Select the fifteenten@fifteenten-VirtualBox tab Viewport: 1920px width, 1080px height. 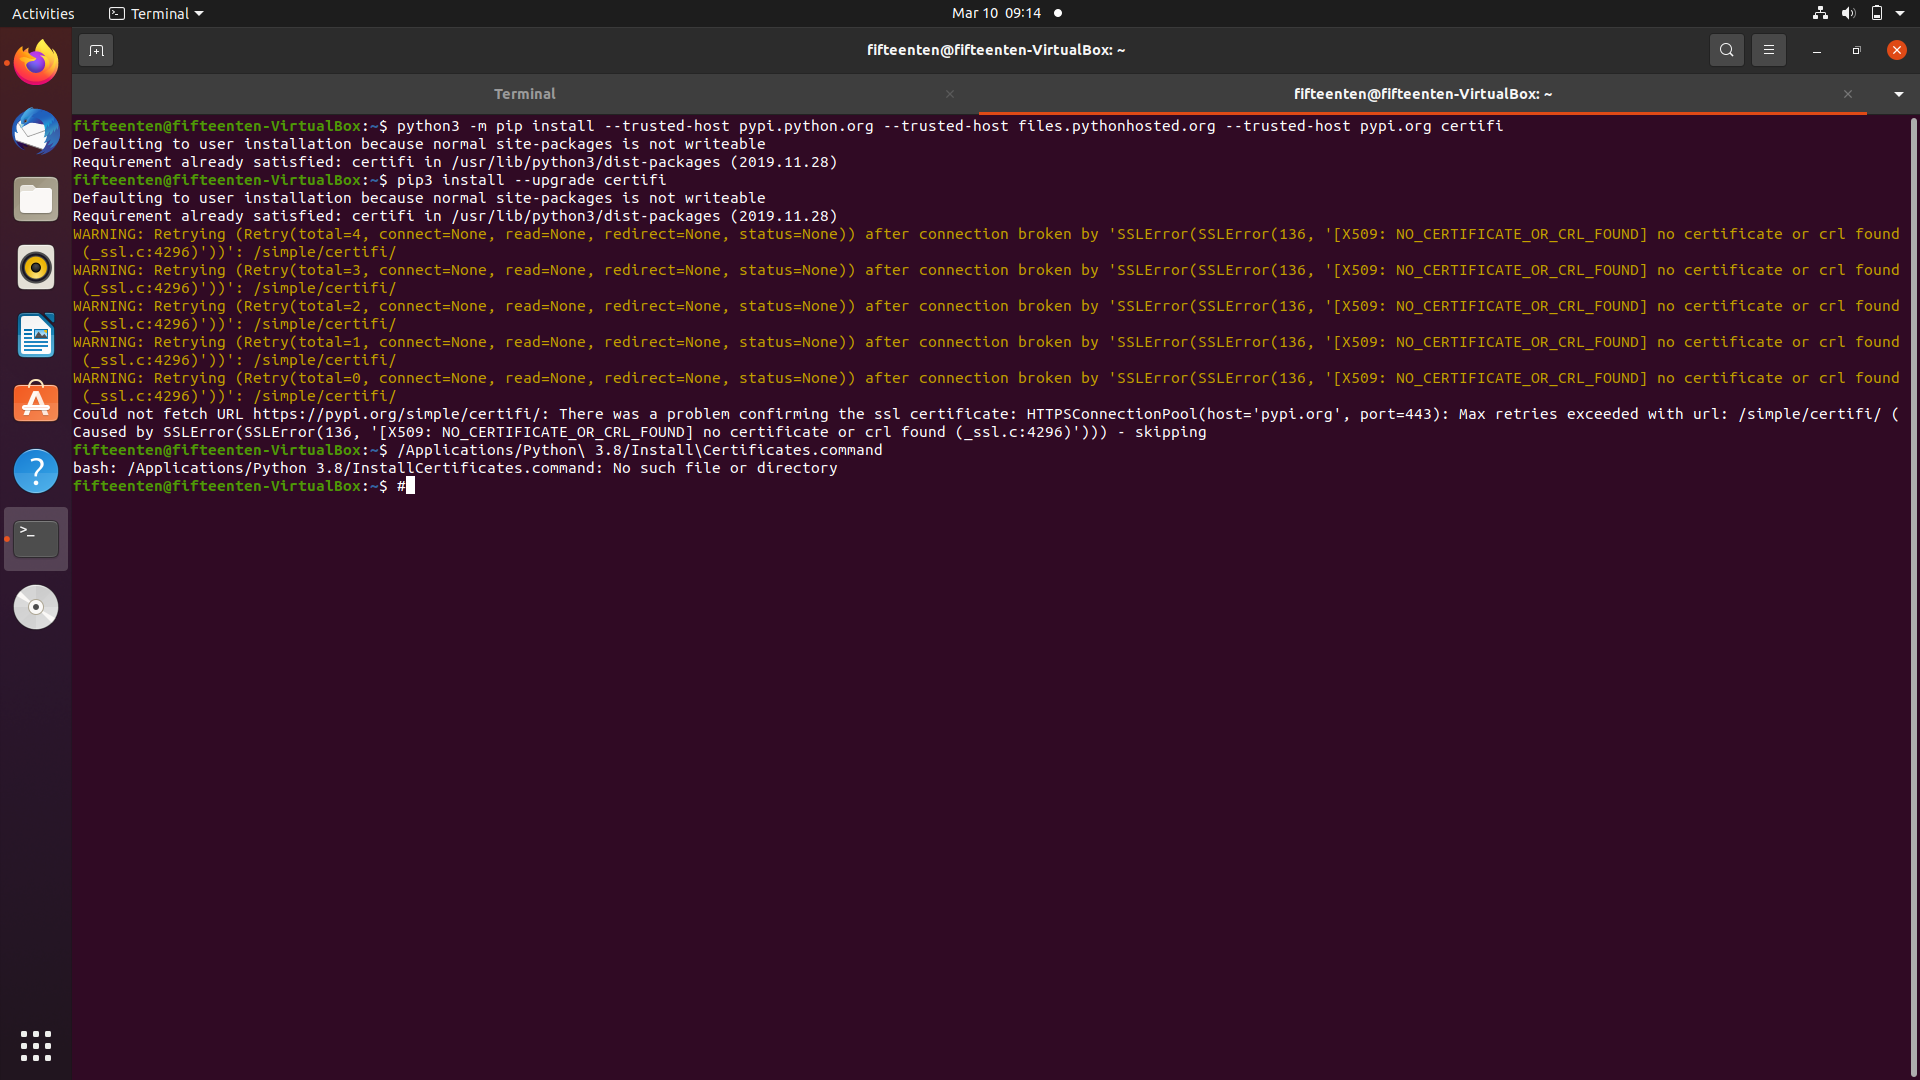(x=1421, y=94)
